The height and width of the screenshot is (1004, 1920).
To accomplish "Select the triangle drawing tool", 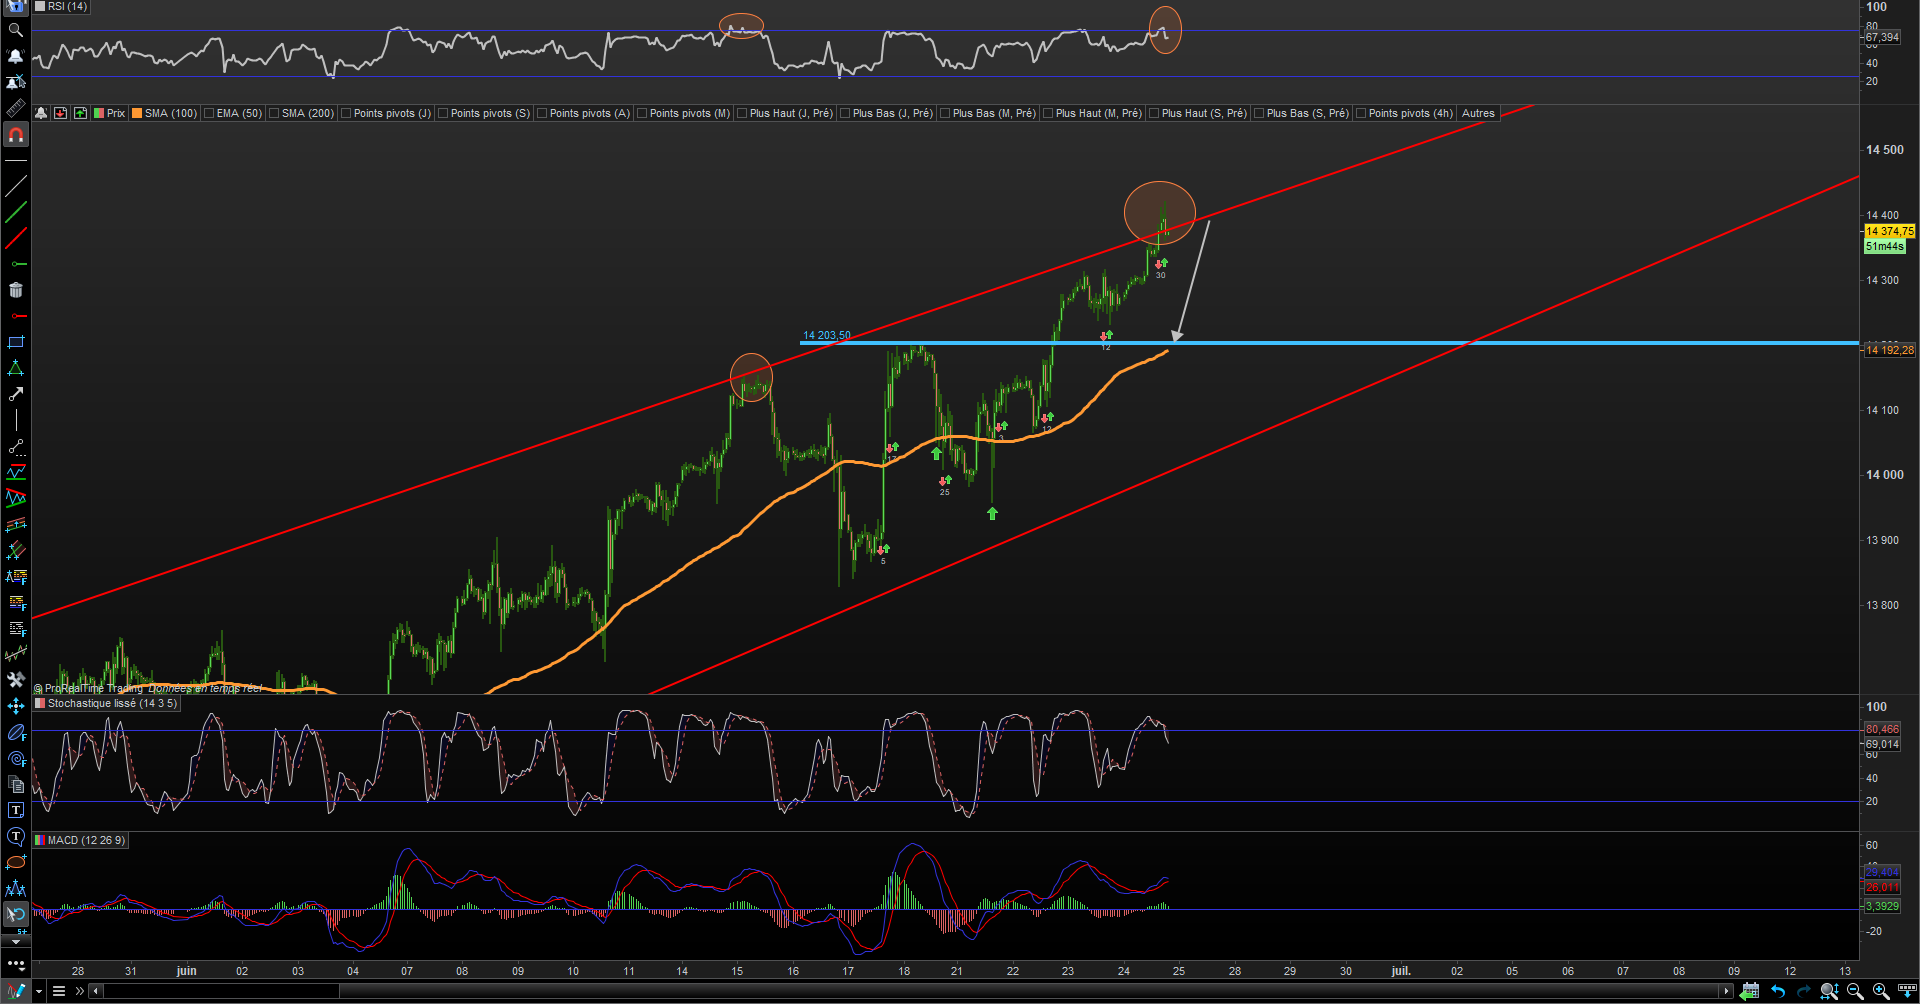I will point(15,368).
